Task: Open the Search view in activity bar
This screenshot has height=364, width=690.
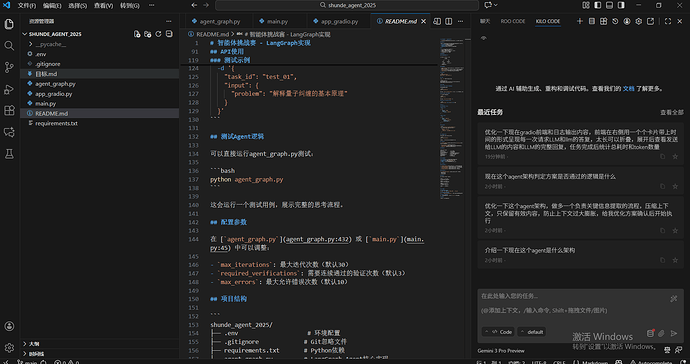Action: coord(9,46)
